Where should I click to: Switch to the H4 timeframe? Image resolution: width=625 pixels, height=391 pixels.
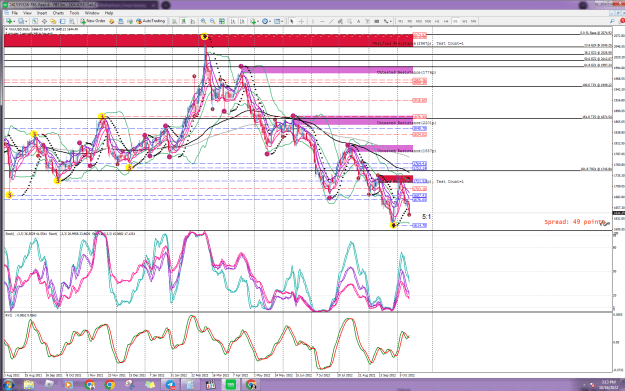[x=446, y=21]
